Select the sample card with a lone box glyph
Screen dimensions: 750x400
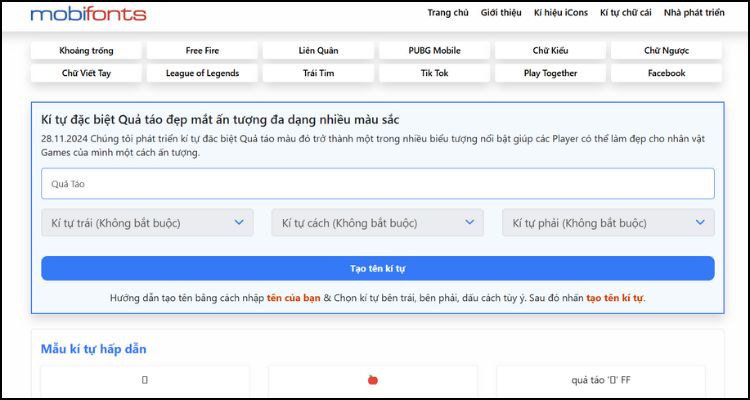(x=144, y=380)
